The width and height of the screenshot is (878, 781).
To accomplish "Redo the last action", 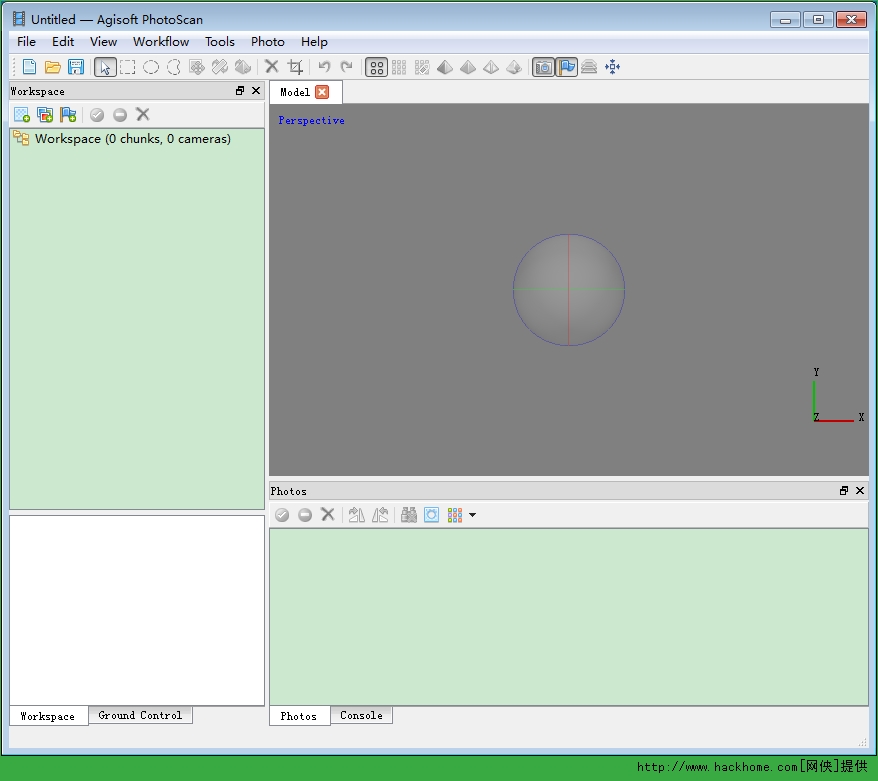I will tap(347, 67).
